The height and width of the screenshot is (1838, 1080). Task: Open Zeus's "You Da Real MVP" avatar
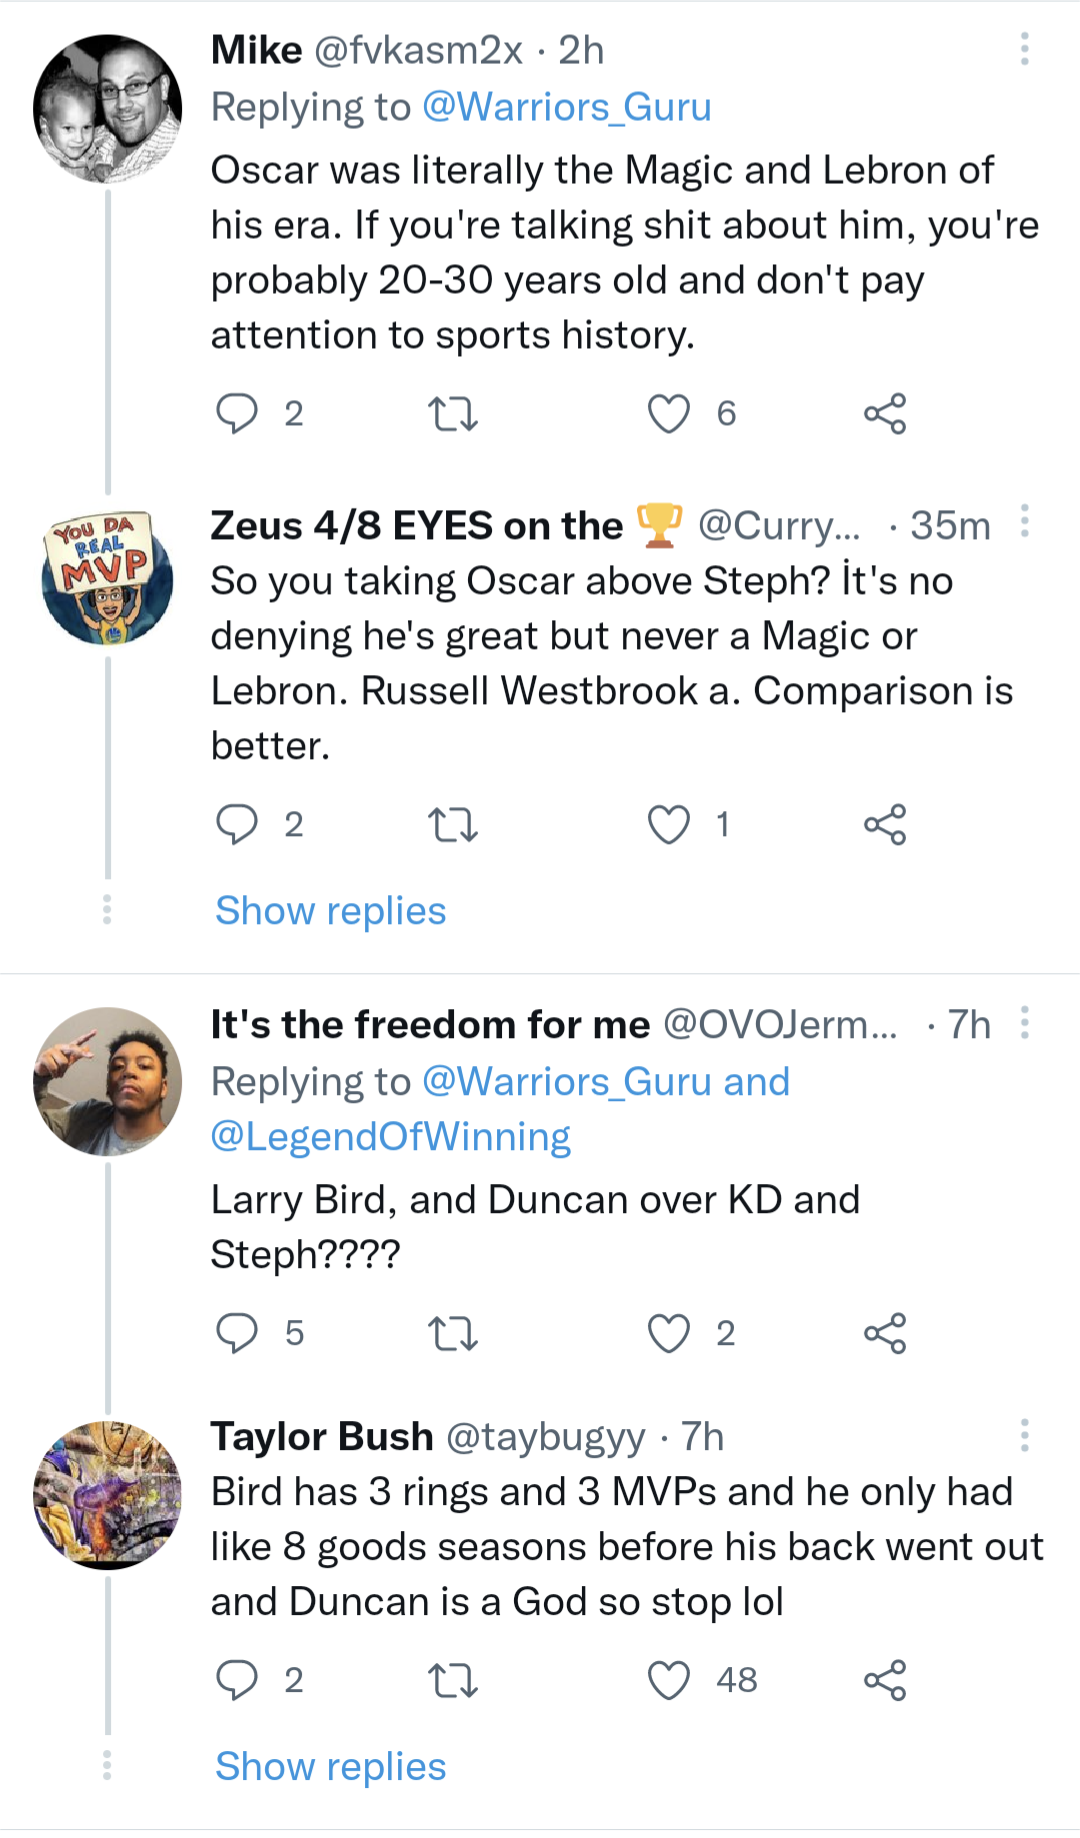coord(108,579)
